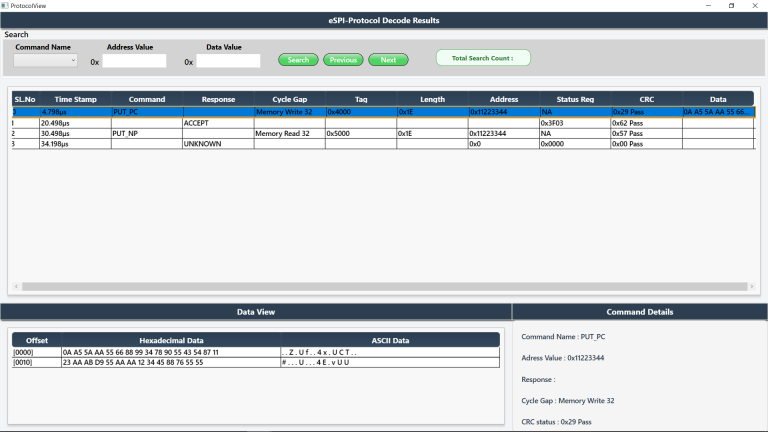This screenshot has height=432, width=768.
Task: Close the ProtocolView window
Action: pyautogui.click(x=755, y=5)
